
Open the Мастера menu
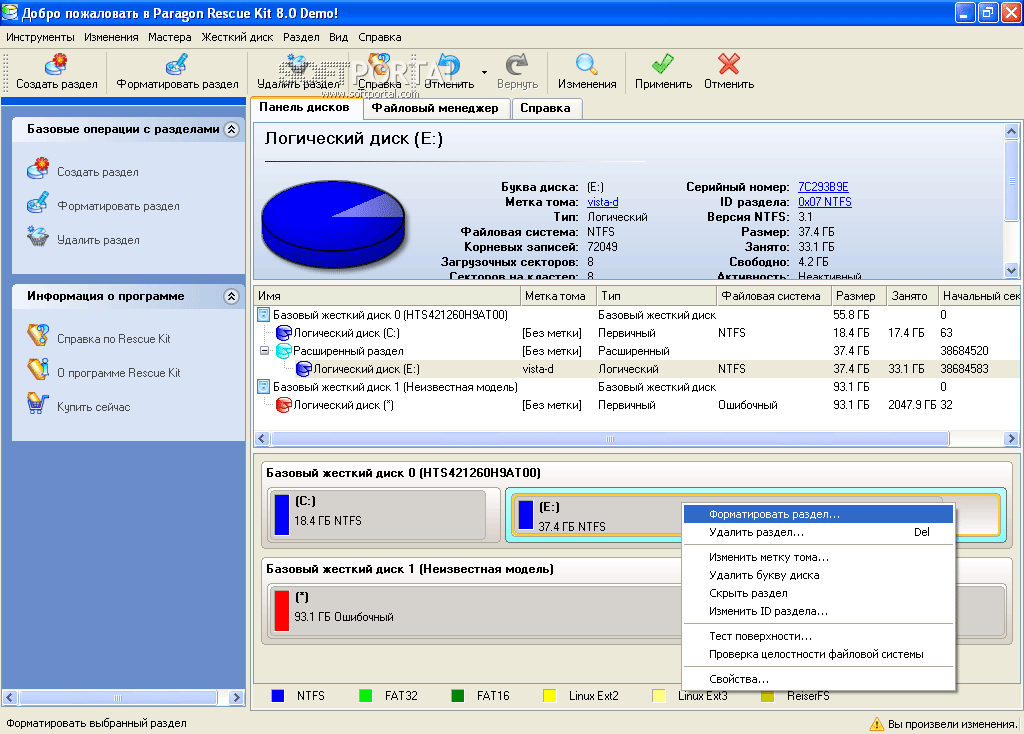coord(170,37)
